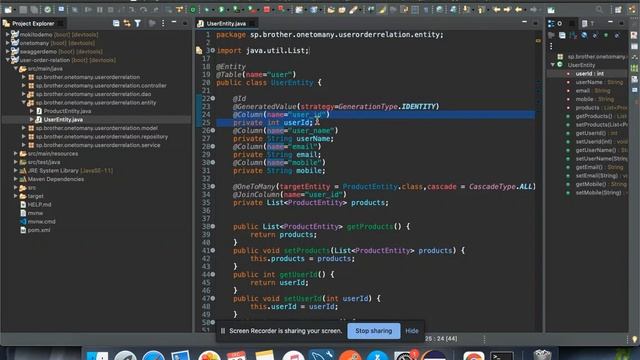Select the target folder

pyautogui.click(x=36, y=196)
